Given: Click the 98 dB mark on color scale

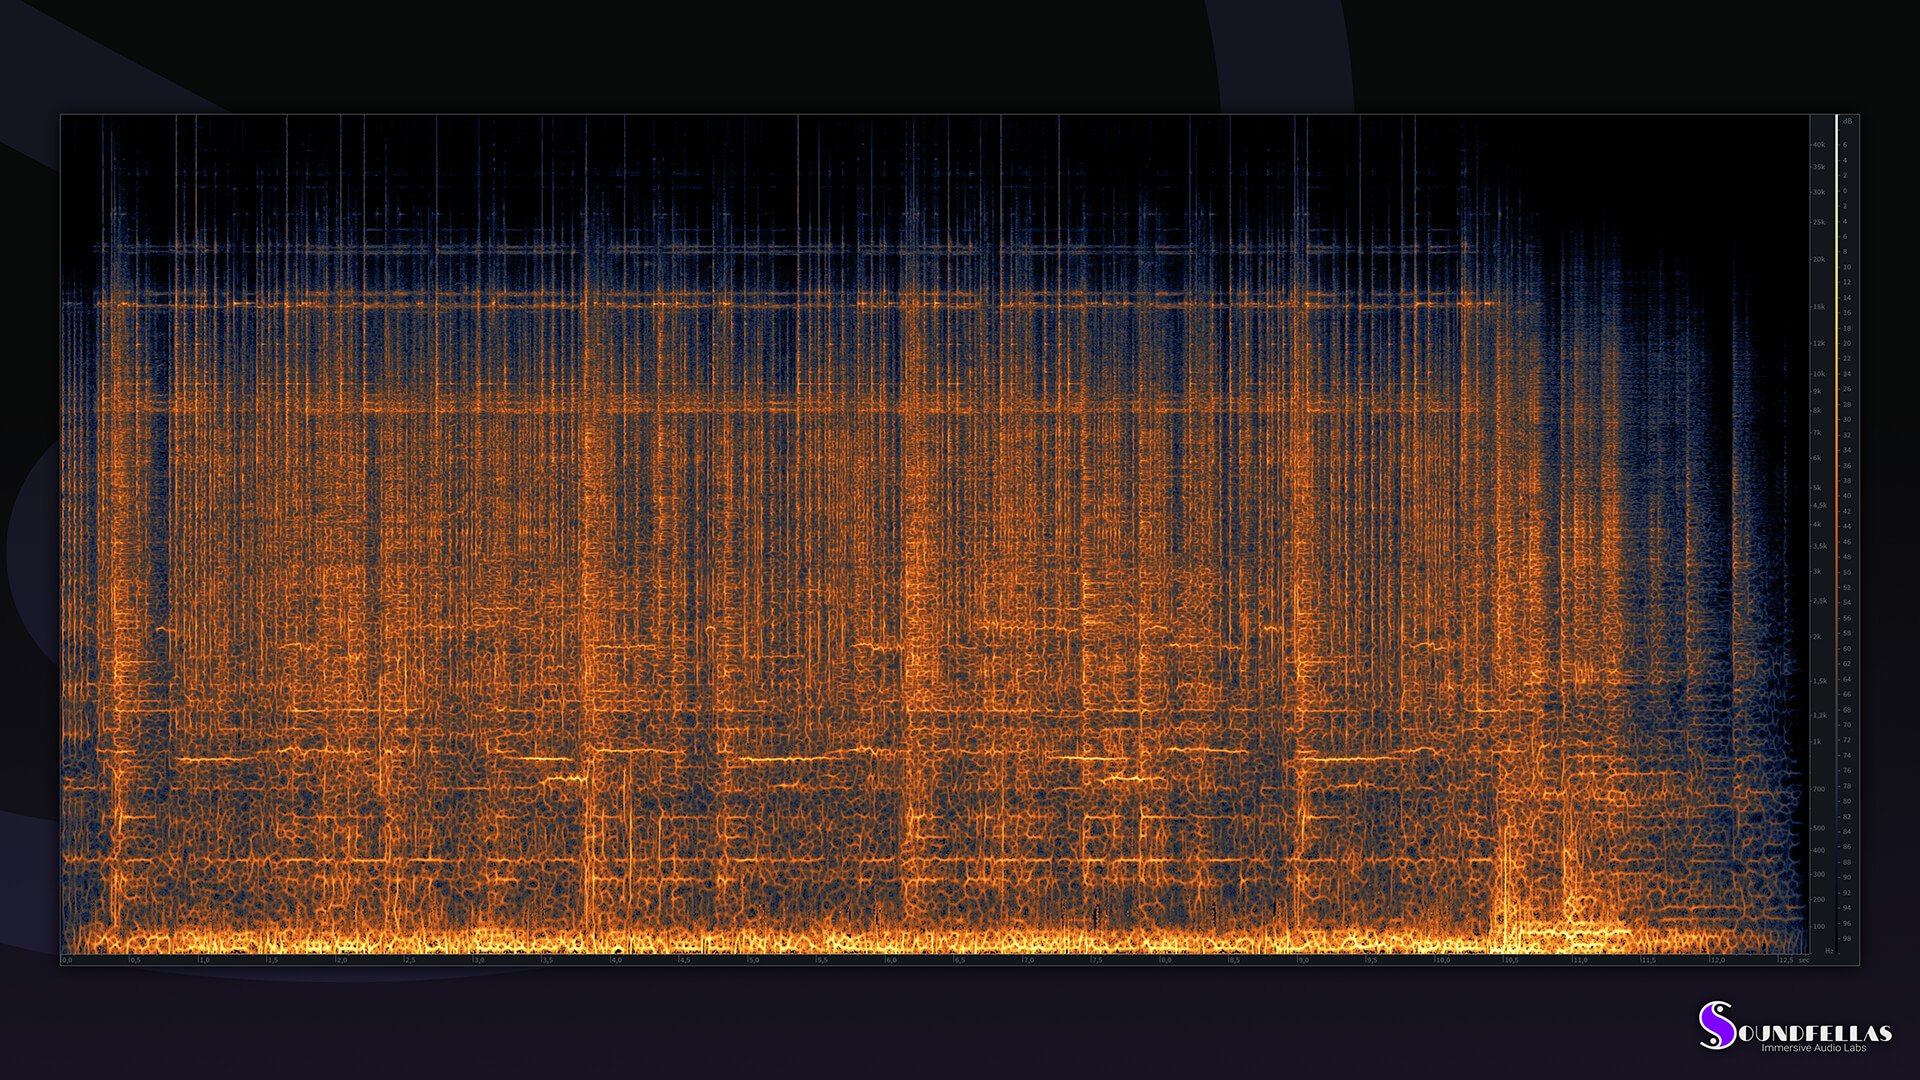Looking at the screenshot, I should (x=1847, y=938).
